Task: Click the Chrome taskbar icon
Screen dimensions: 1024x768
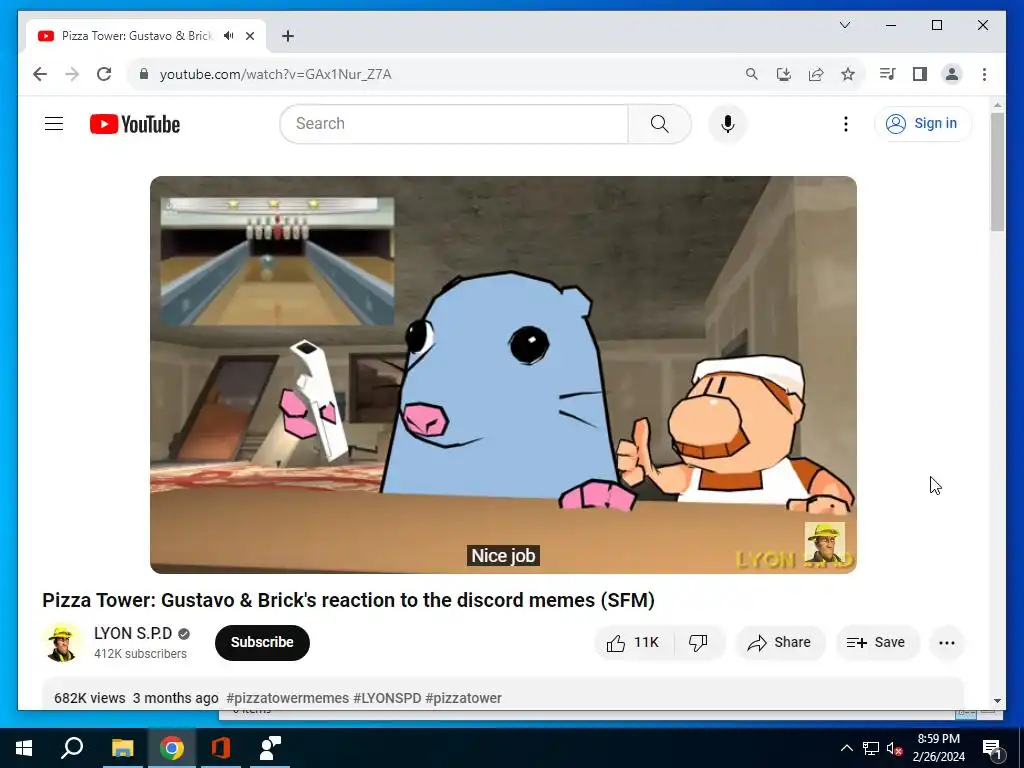Action: click(172, 748)
